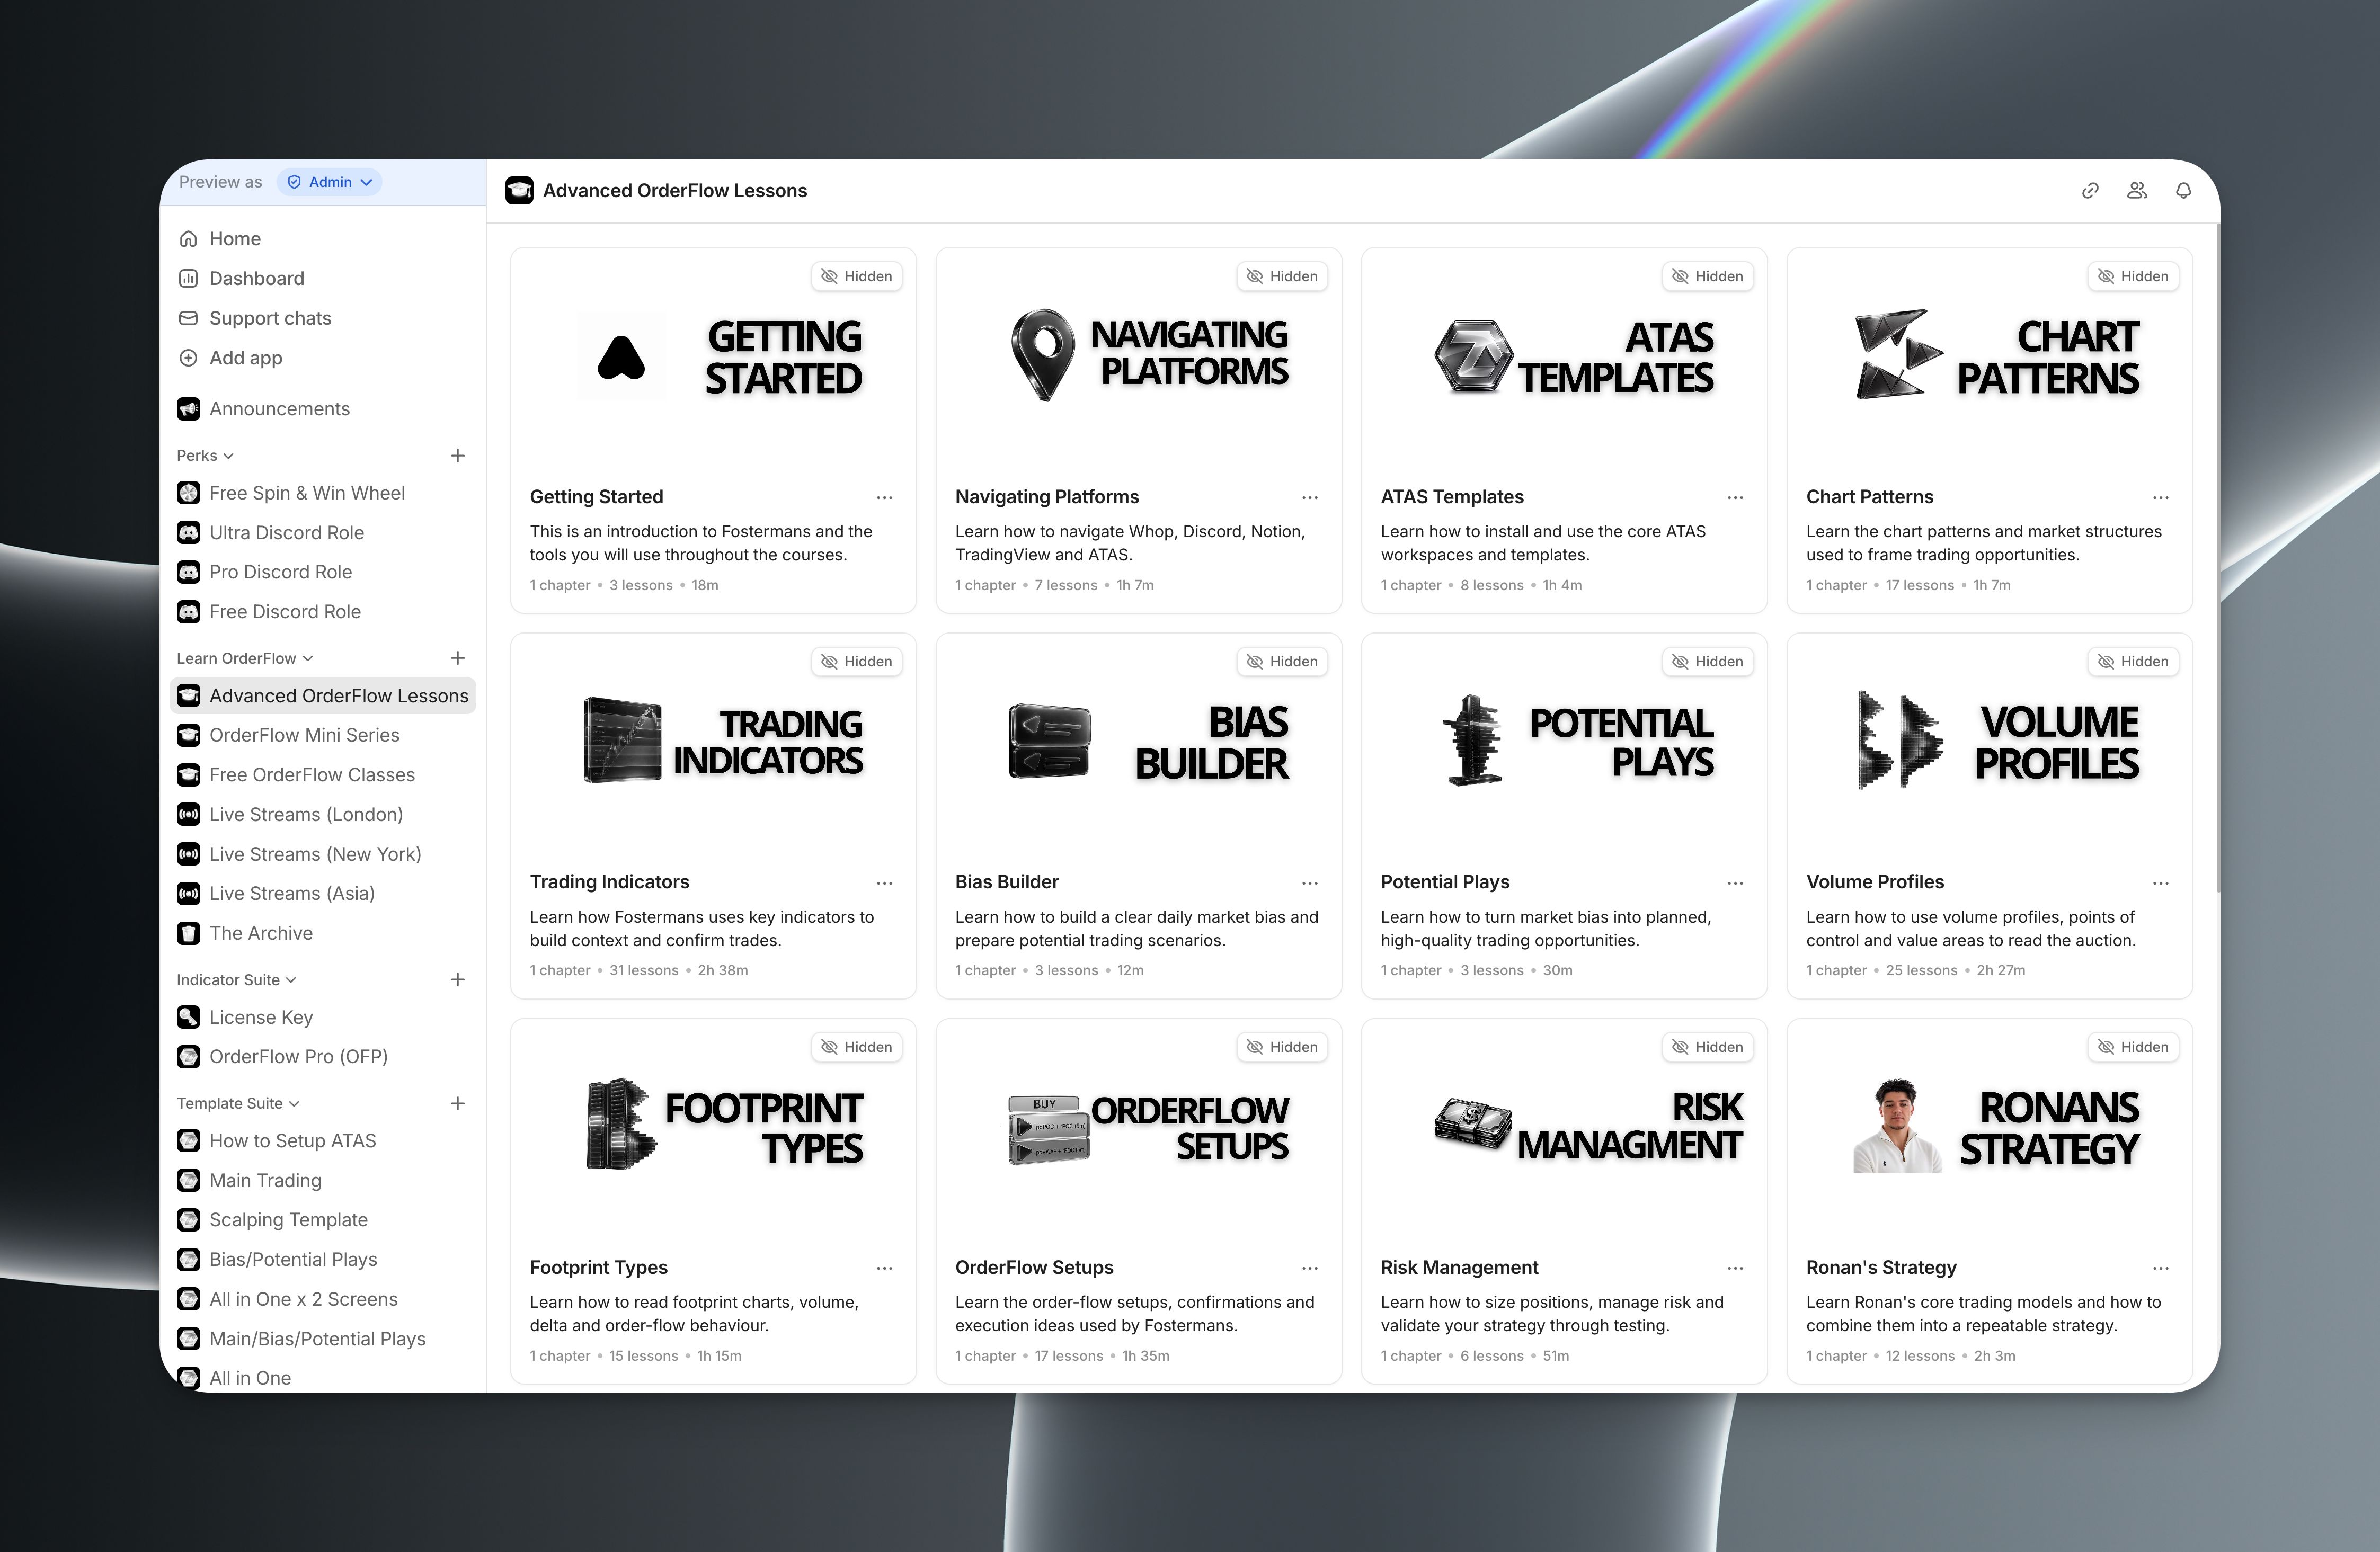The height and width of the screenshot is (1552, 2380).
Task: Toggle Hidden badge on Footprint Types card
Action: (857, 1048)
